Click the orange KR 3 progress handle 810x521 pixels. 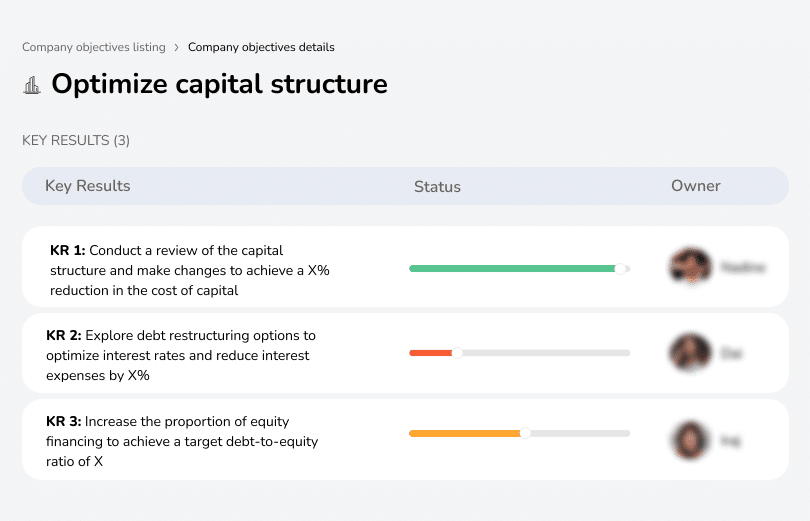pos(525,433)
